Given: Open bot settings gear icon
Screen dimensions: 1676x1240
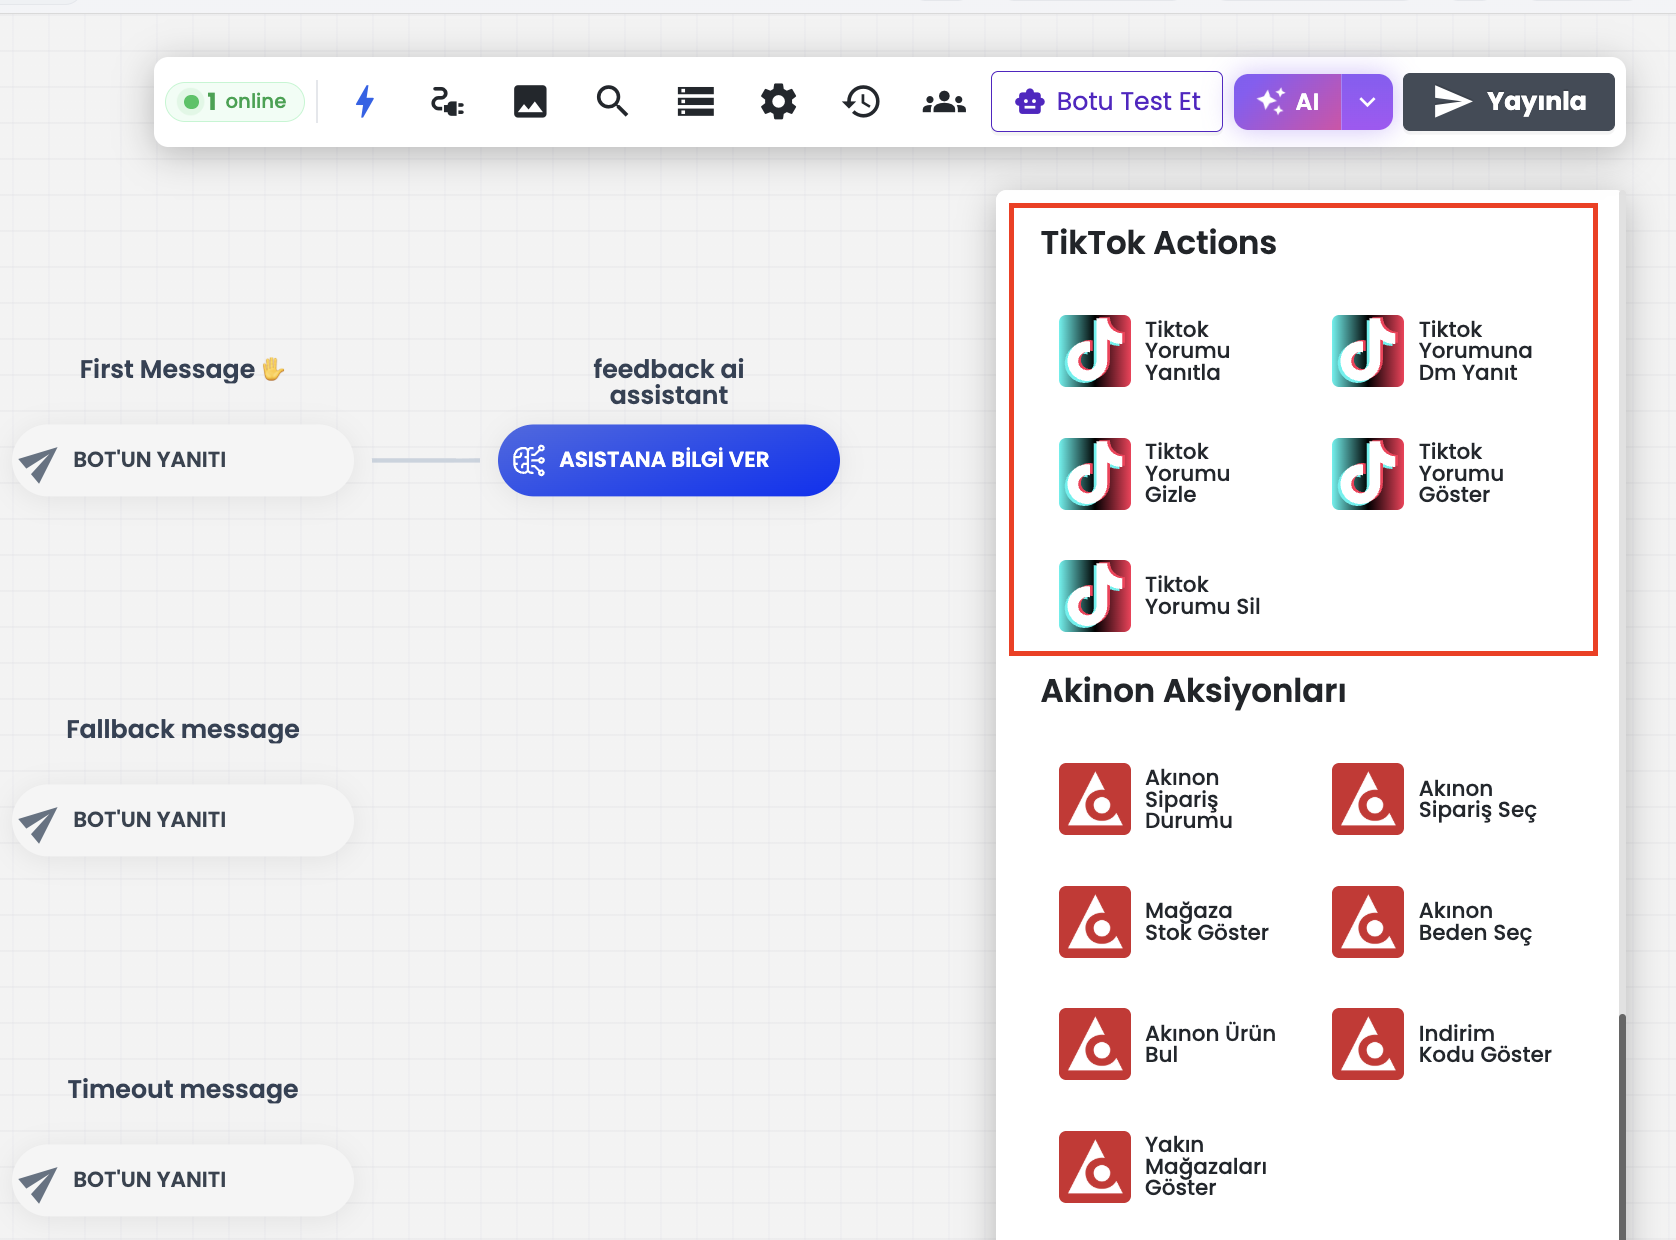Looking at the screenshot, I should (x=778, y=101).
